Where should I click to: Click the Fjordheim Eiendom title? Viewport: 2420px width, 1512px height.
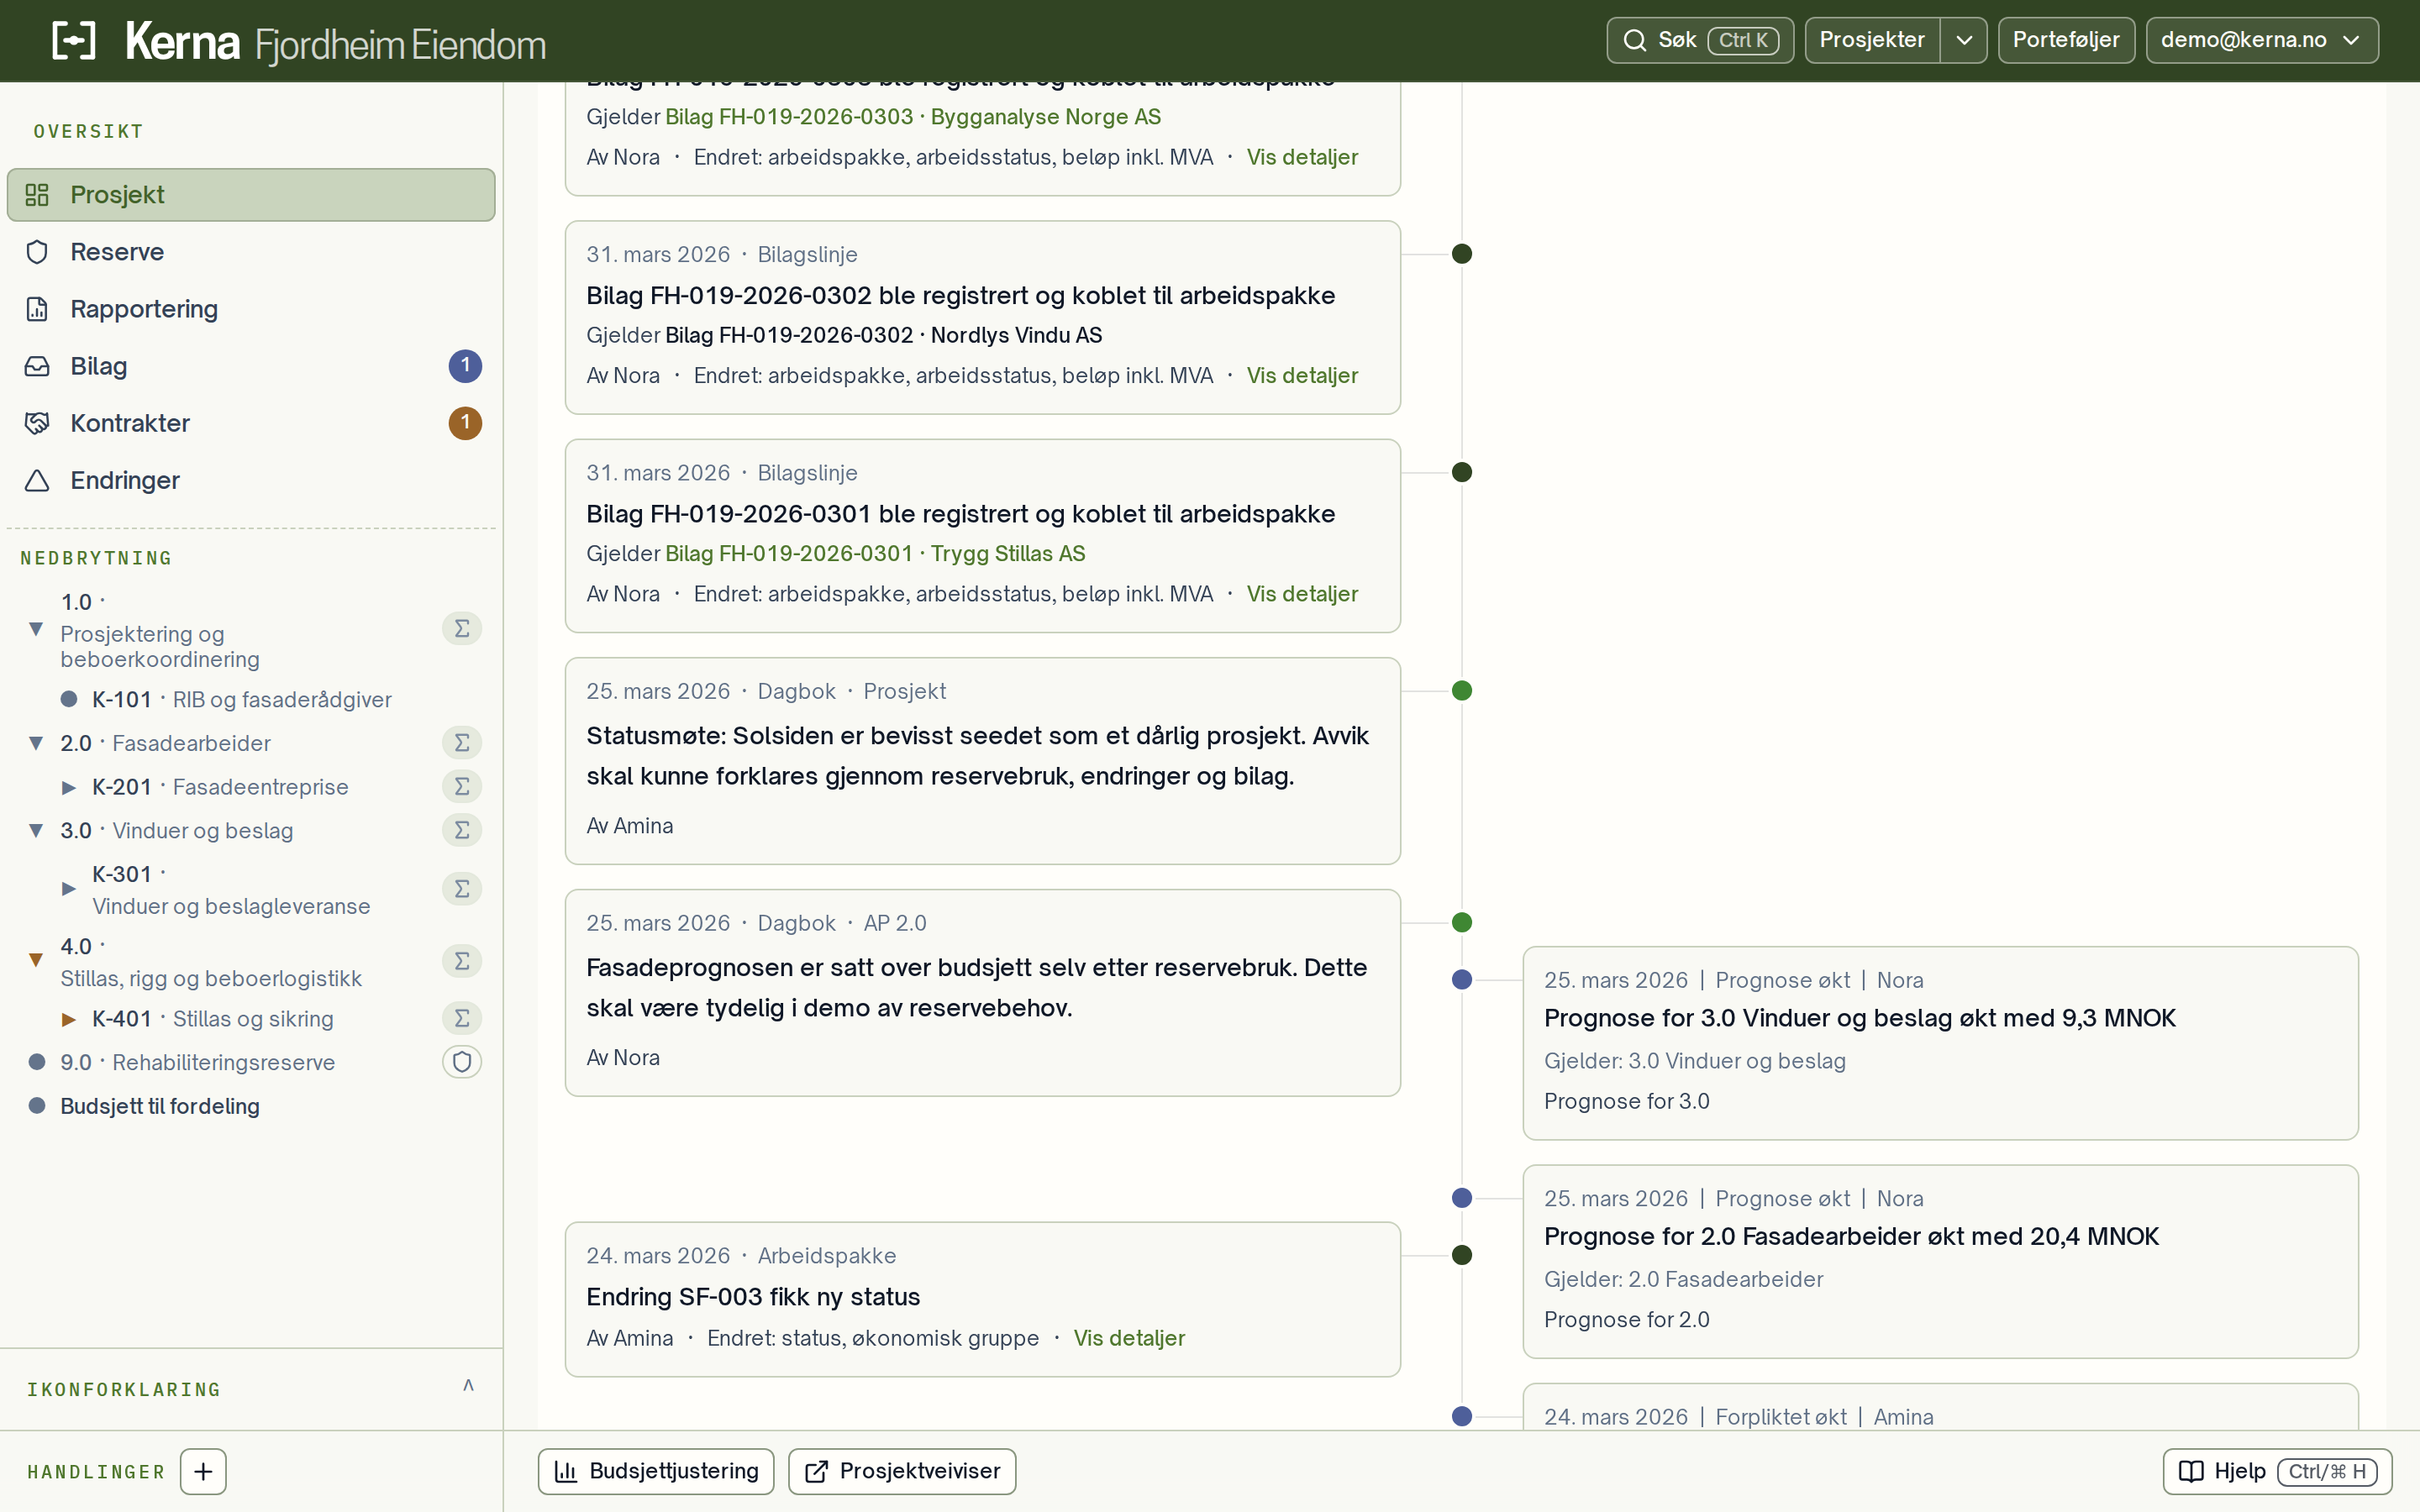[x=400, y=45]
